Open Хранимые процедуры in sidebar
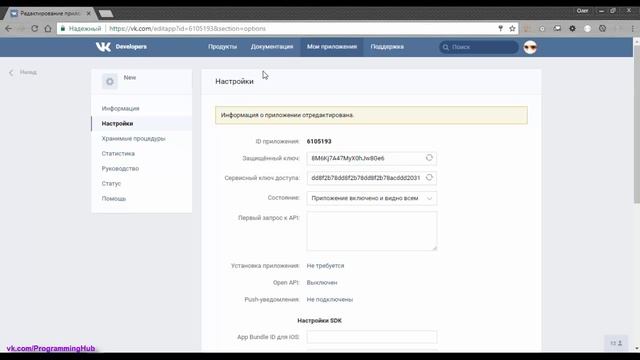This screenshot has width=640, height=360. pos(142,139)
